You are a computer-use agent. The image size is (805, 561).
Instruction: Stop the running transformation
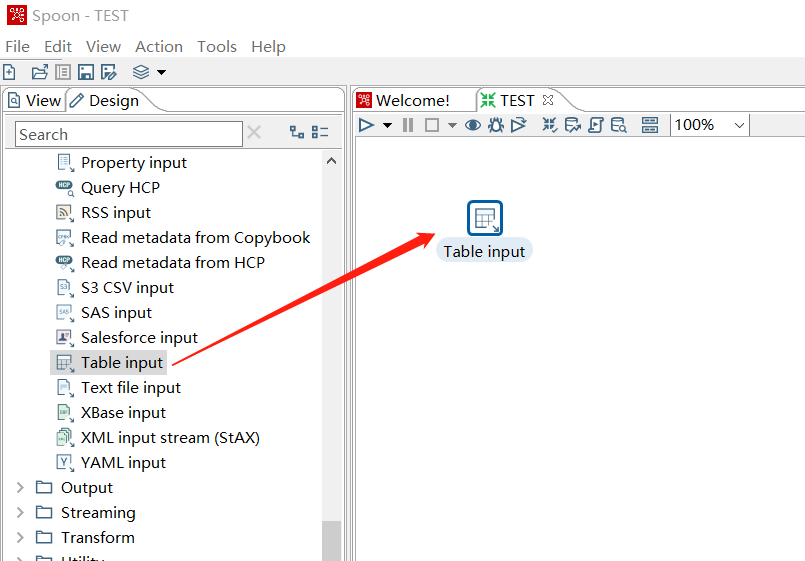click(x=432, y=125)
